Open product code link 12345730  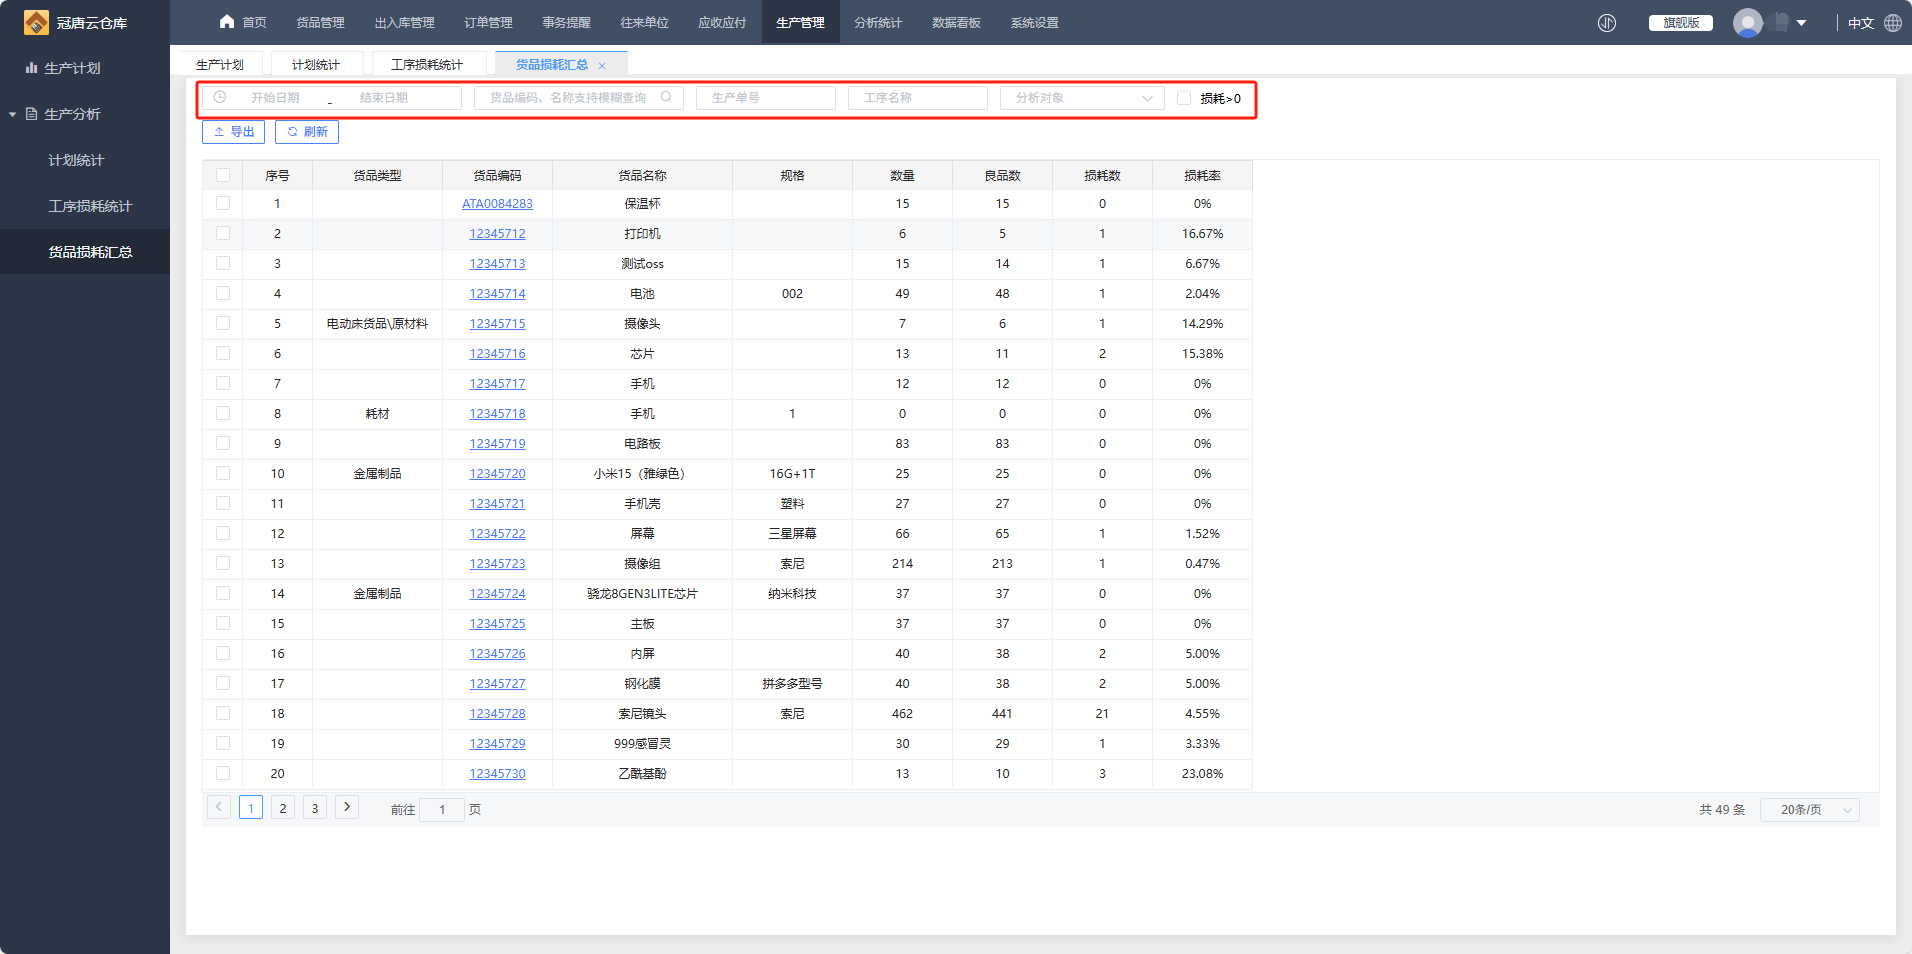(x=497, y=774)
